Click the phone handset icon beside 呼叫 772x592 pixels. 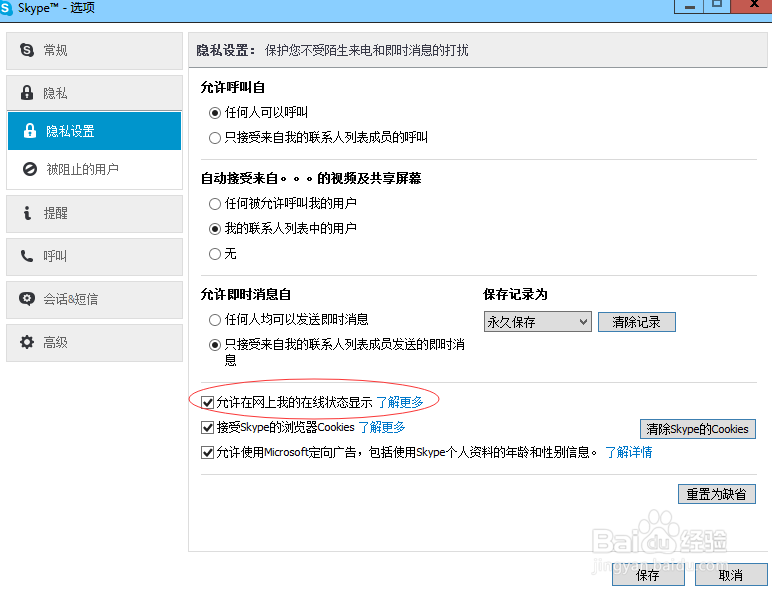click(x=27, y=256)
